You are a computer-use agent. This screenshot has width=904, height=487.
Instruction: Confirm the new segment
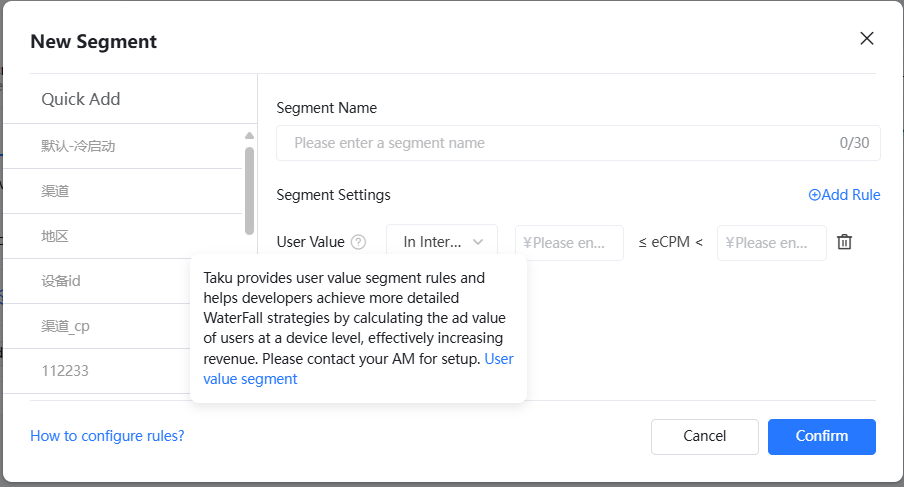[x=822, y=436]
